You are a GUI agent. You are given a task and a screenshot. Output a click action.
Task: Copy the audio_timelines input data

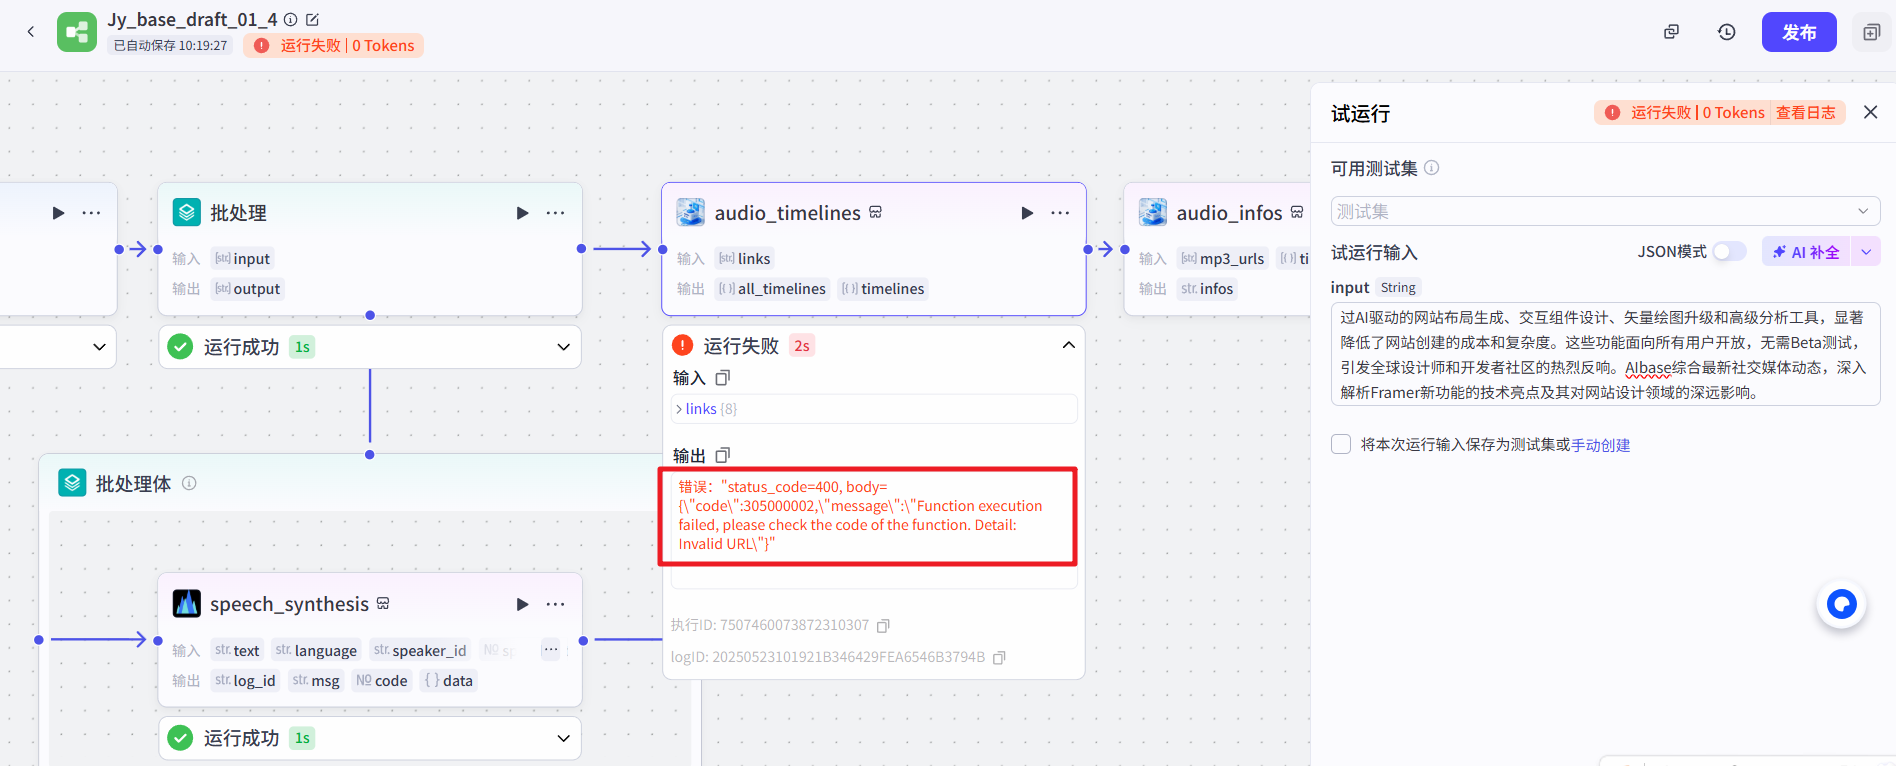coord(723,378)
